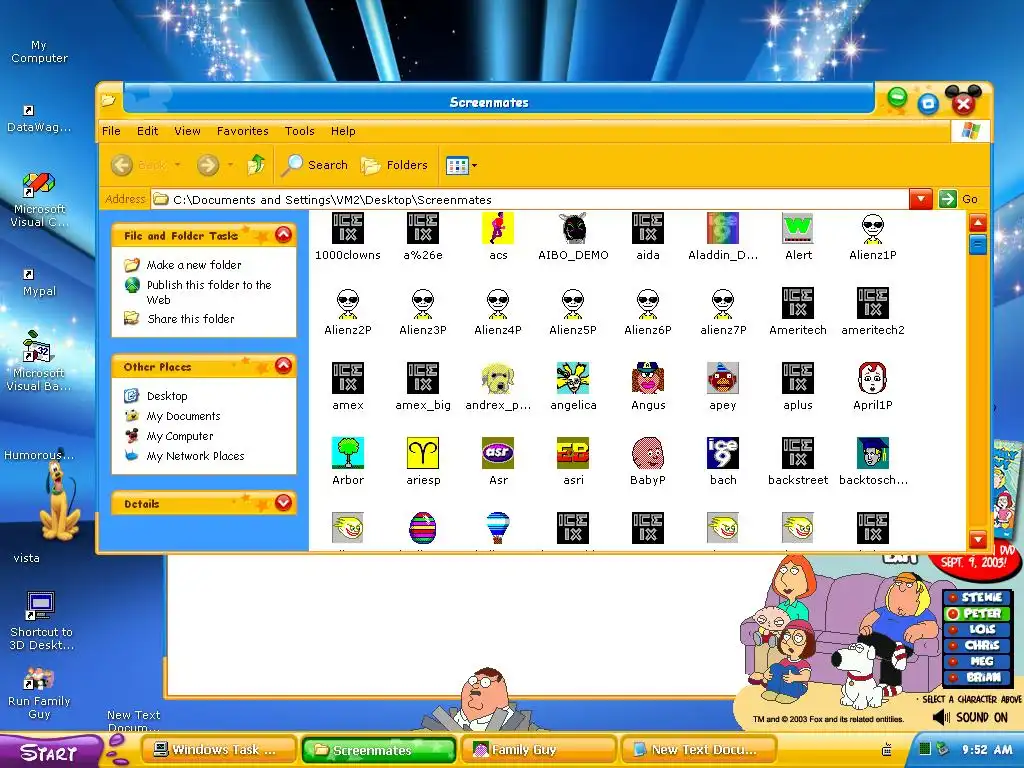
Task: Select the bach ice9 icon
Action: click(x=723, y=453)
